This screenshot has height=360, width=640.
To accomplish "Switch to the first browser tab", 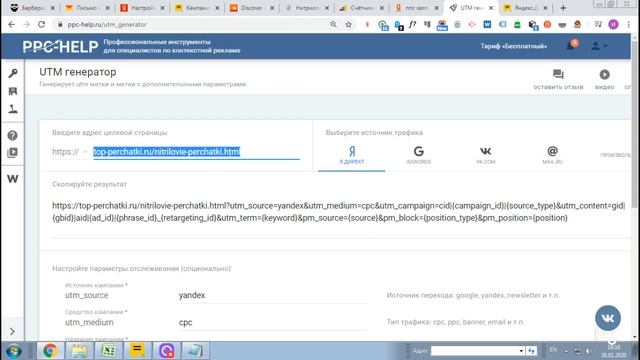I will (x=32, y=8).
